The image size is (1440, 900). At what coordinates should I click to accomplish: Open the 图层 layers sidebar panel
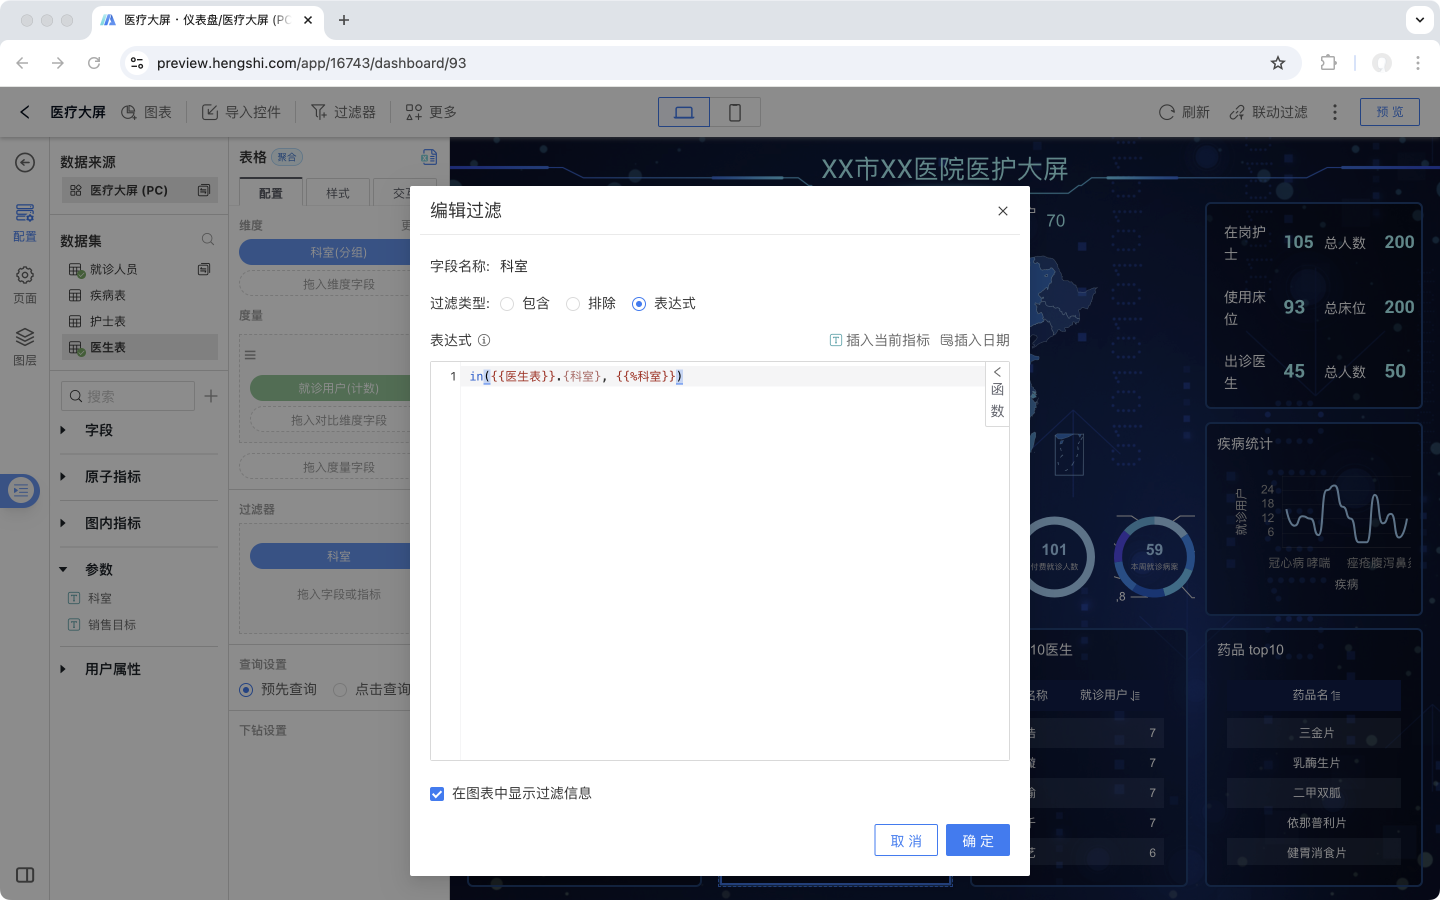25,345
